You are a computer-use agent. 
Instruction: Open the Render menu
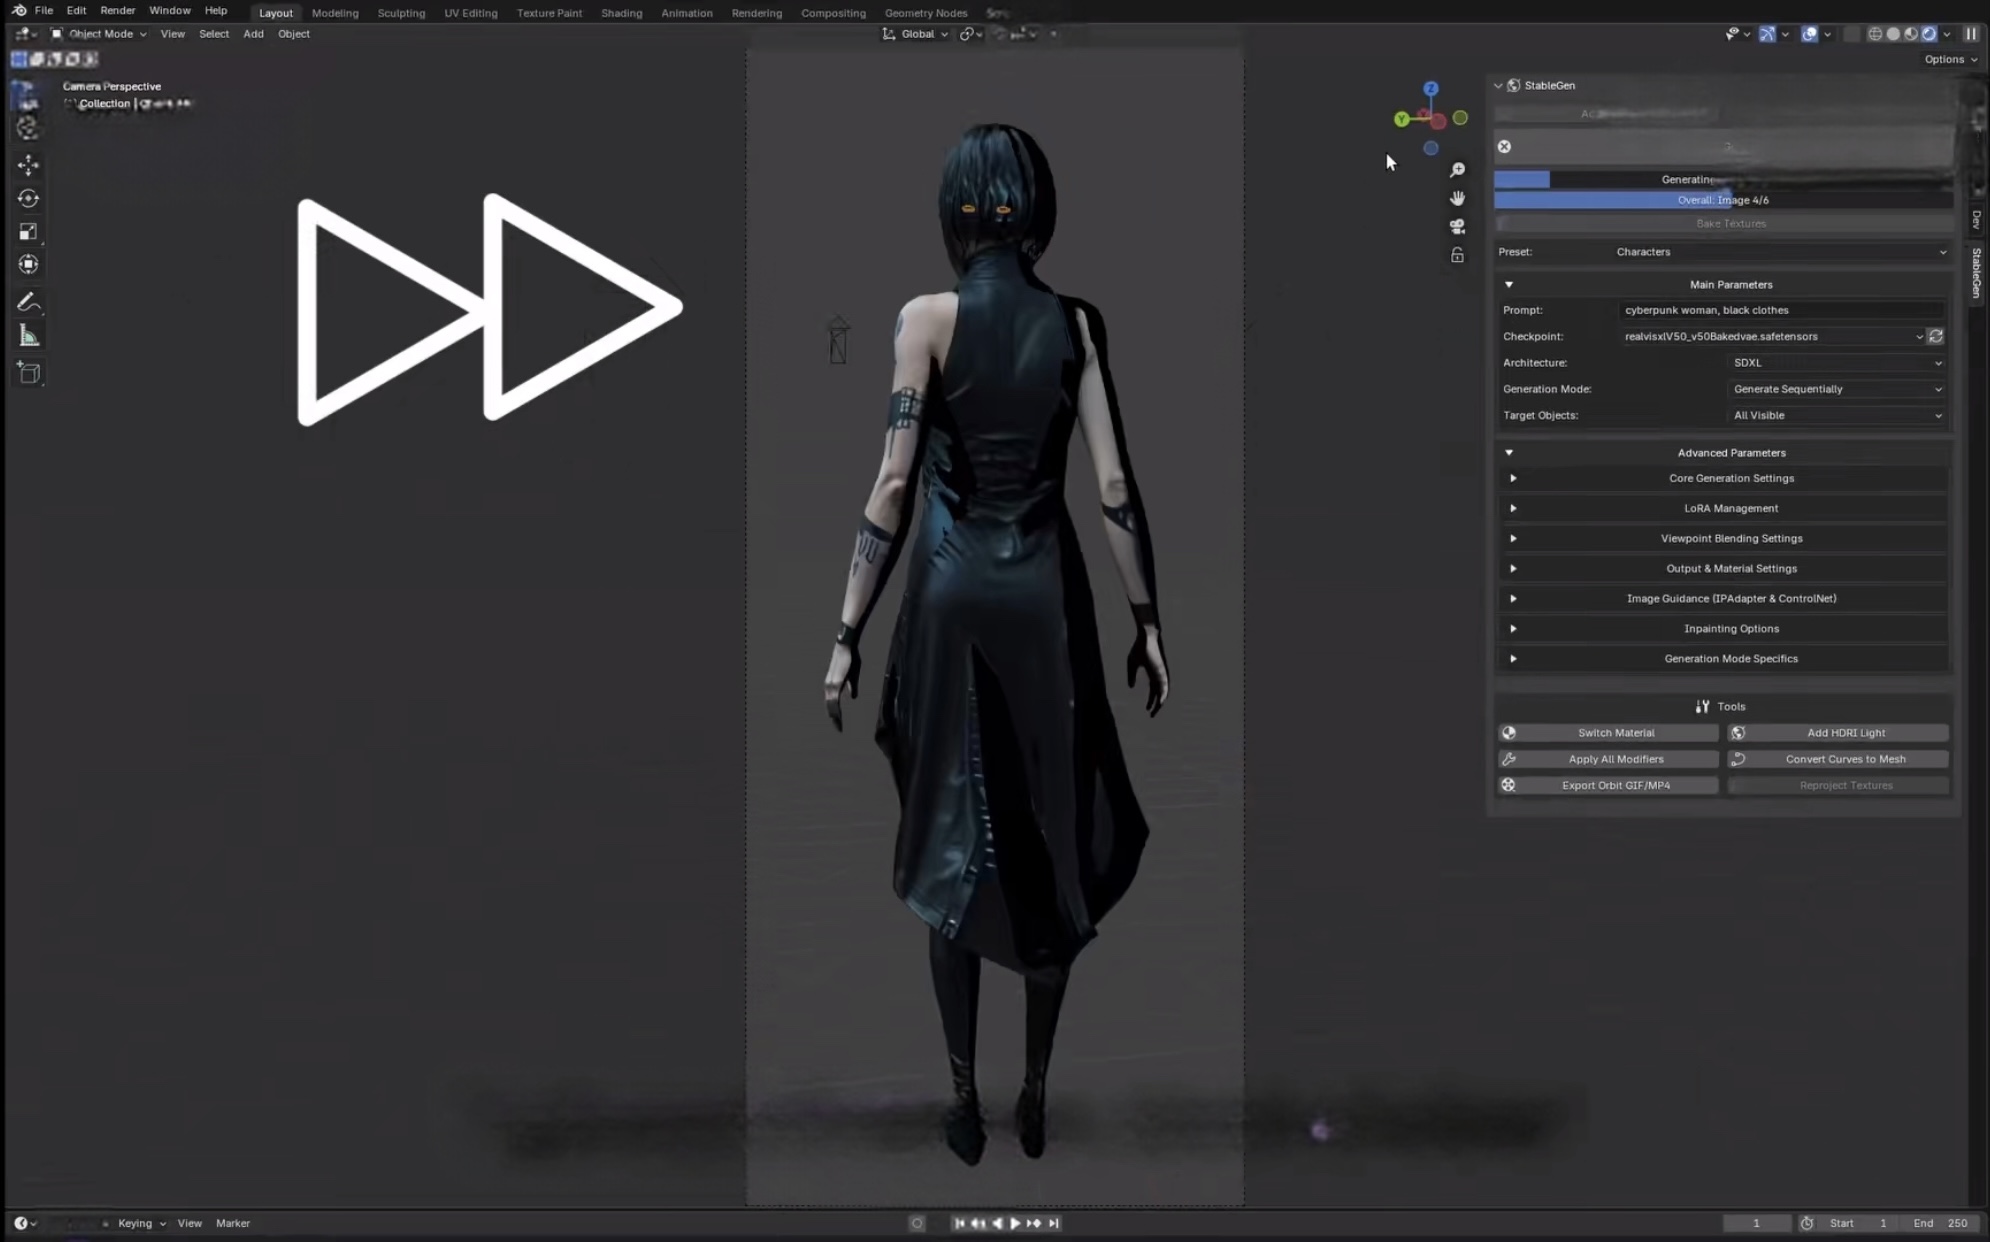117,10
